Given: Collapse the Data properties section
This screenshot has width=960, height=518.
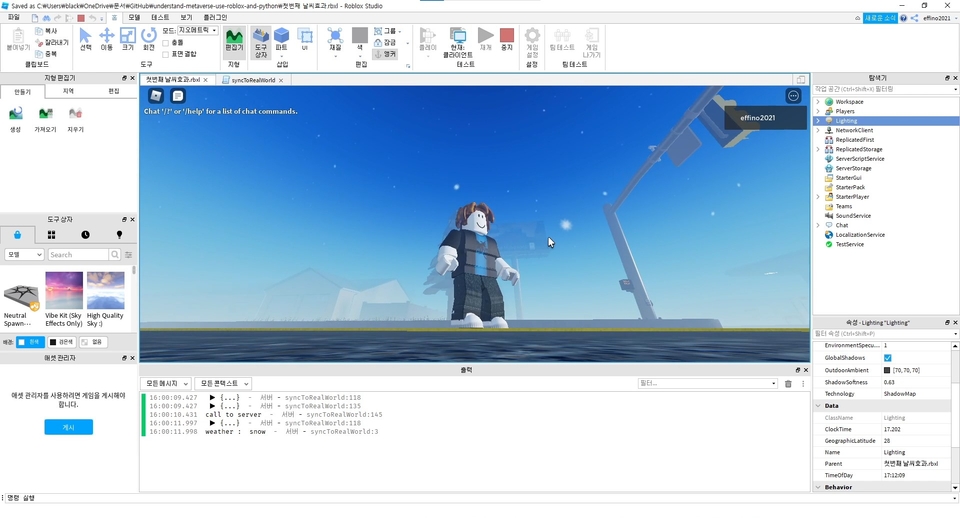Looking at the screenshot, I should click(819, 405).
